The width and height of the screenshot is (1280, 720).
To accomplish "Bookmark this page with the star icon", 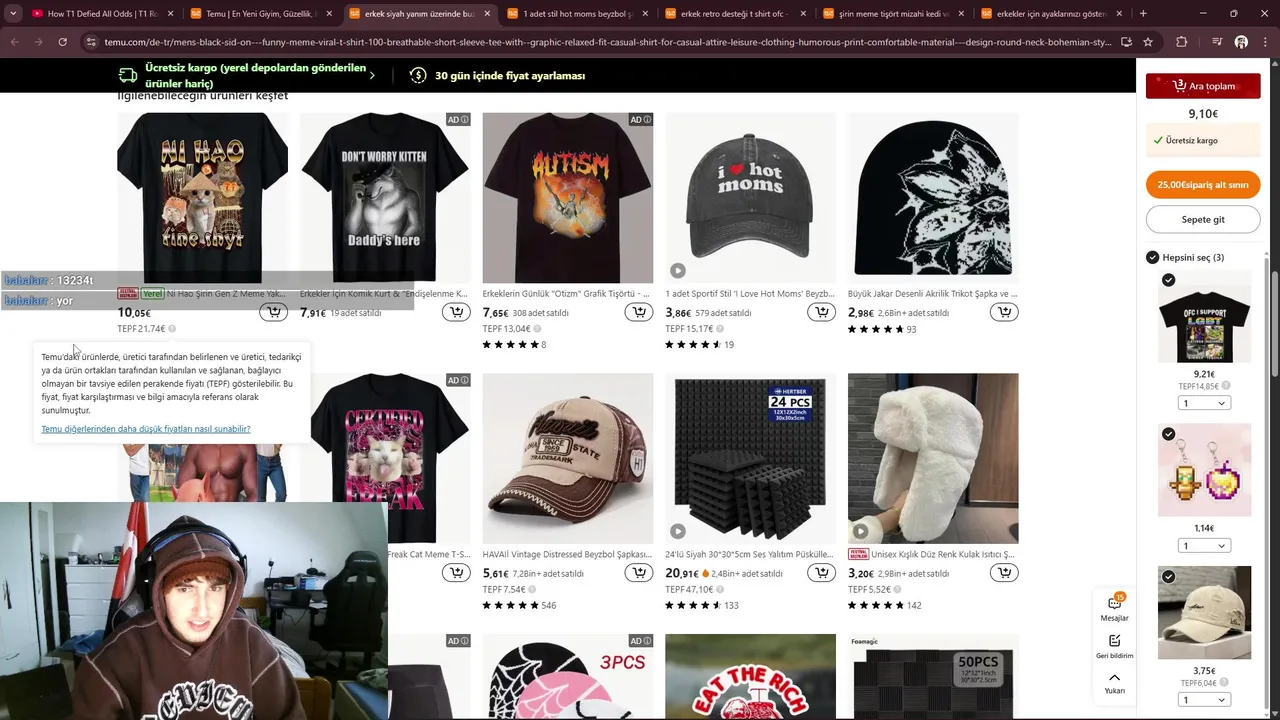I will click(x=1148, y=42).
